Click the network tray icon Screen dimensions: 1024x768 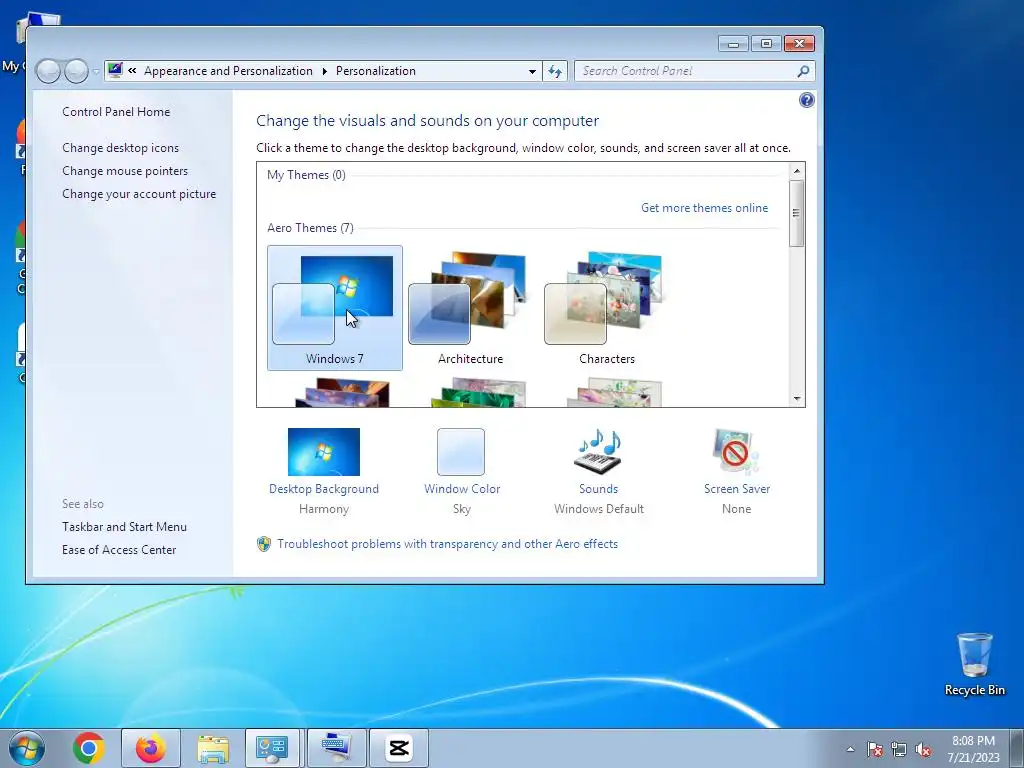[899, 749]
